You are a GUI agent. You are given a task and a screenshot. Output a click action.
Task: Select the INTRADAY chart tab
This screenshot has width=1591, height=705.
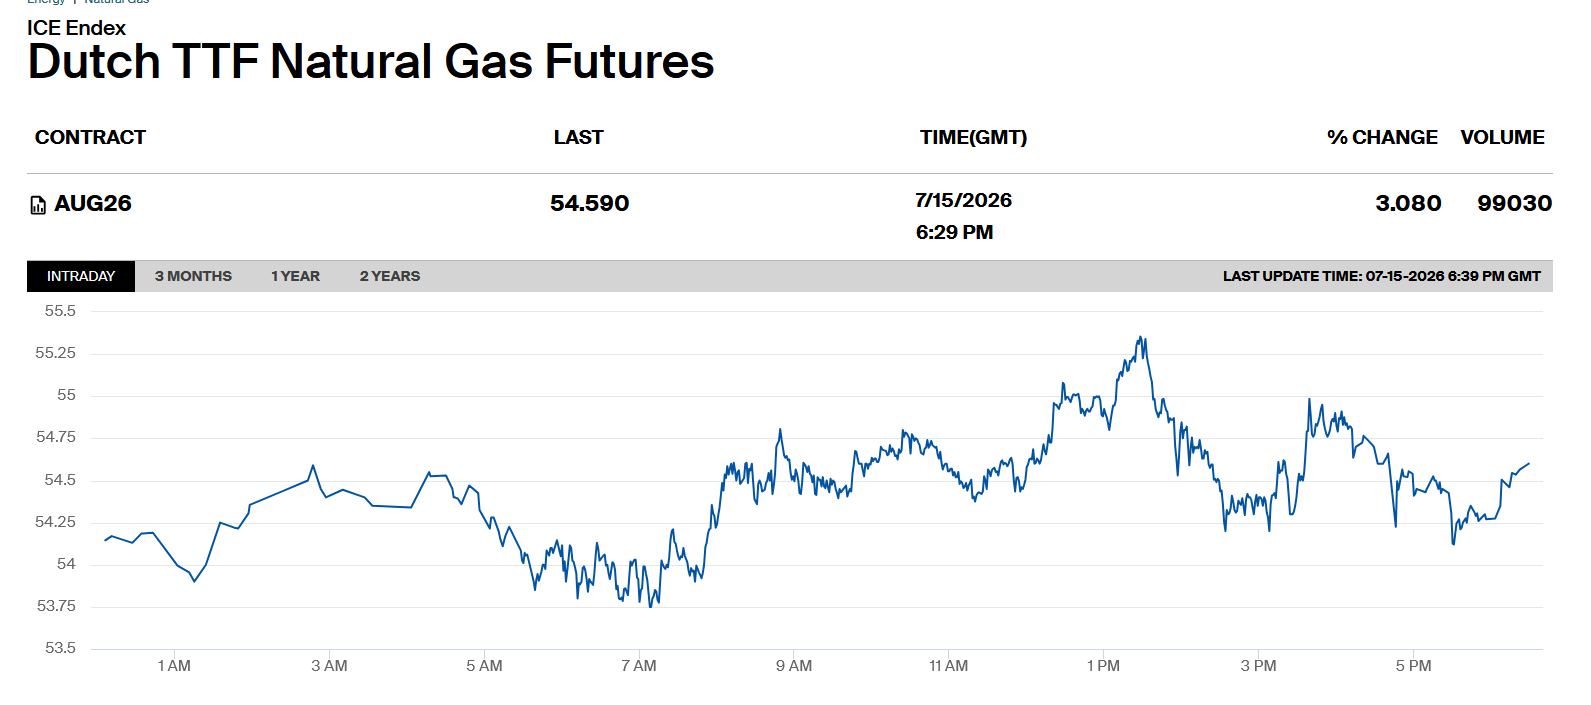(x=81, y=276)
